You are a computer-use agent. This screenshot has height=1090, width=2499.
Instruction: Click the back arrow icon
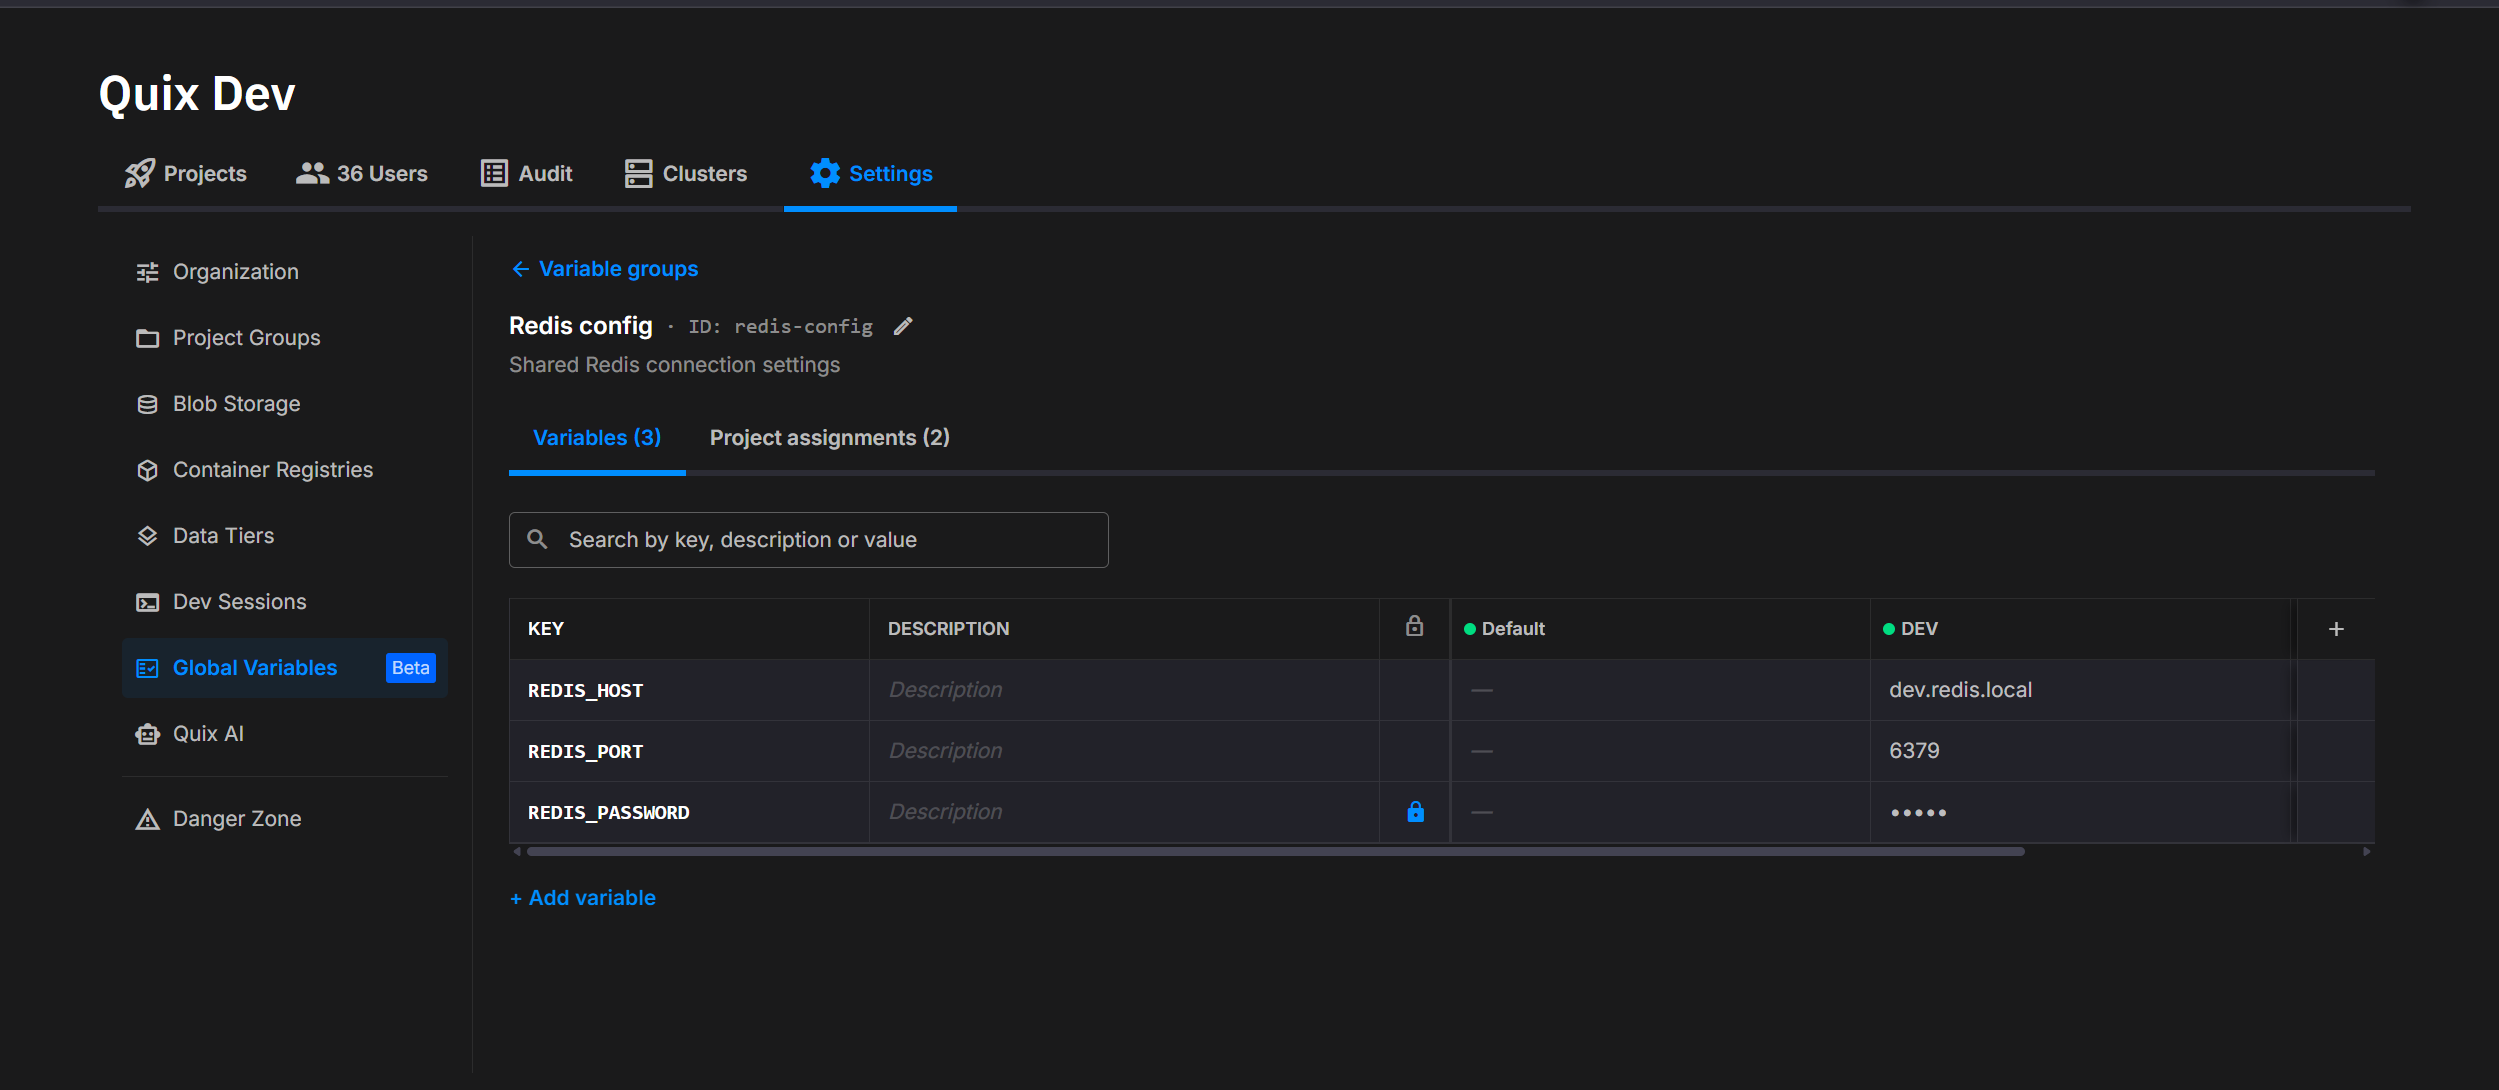tap(521, 269)
